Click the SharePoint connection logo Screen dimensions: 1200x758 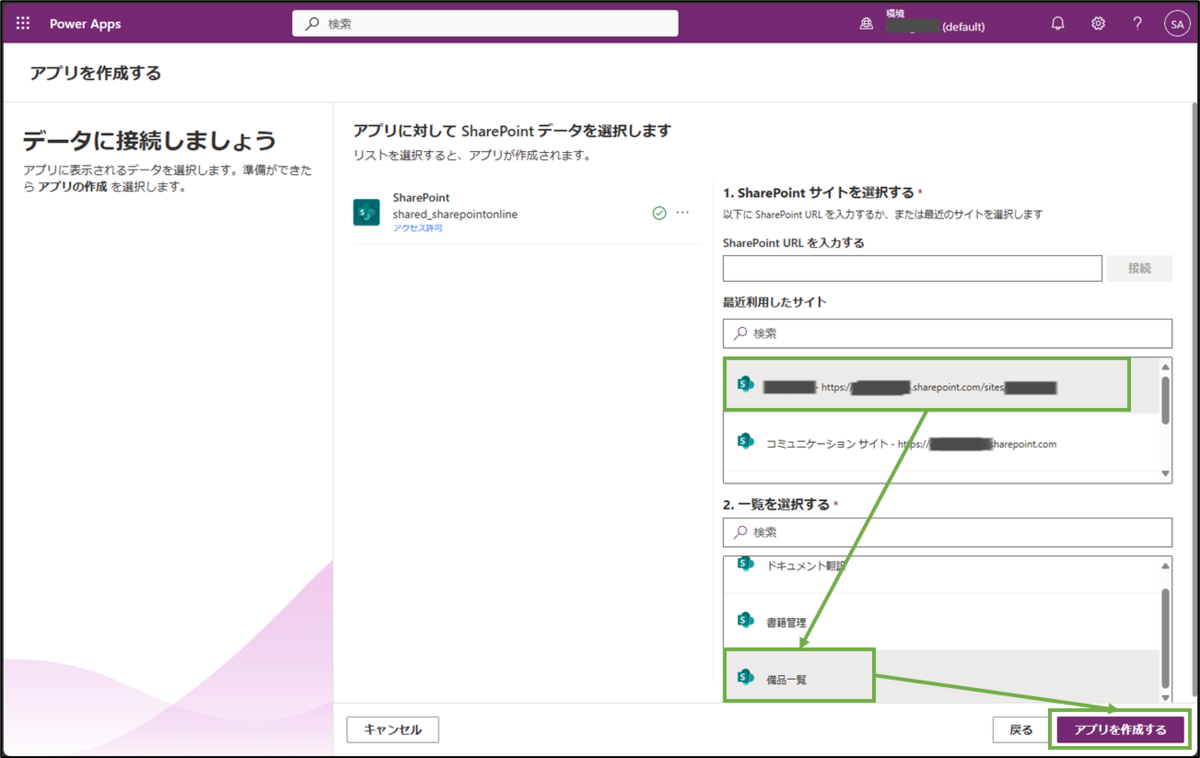pos(366,213)
